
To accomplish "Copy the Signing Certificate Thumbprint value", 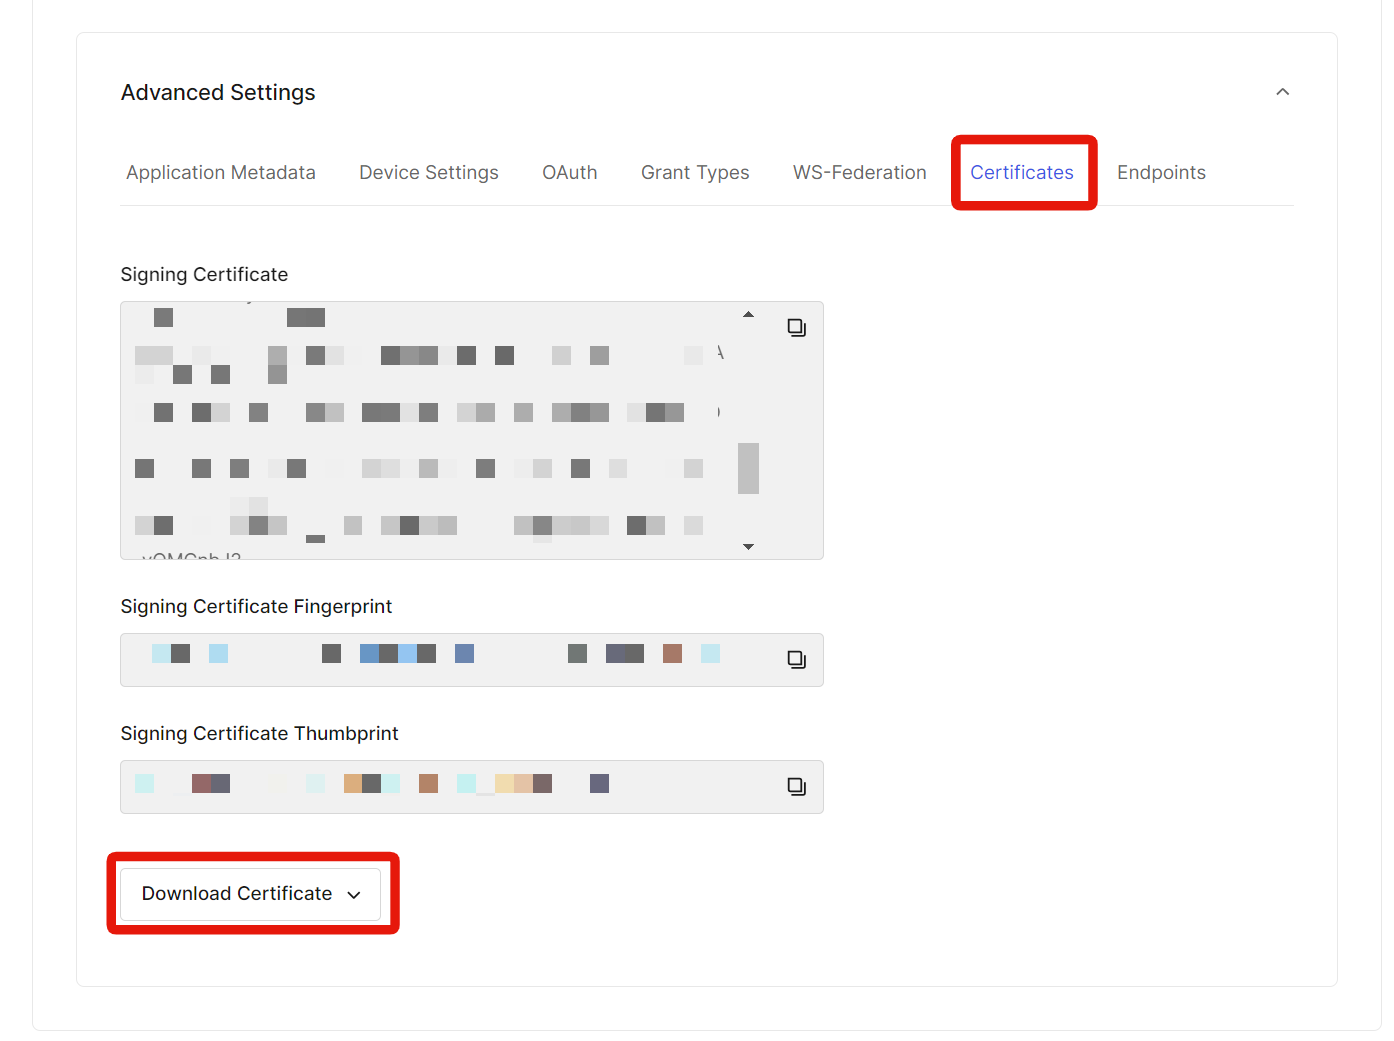I will tap(796, 787).
